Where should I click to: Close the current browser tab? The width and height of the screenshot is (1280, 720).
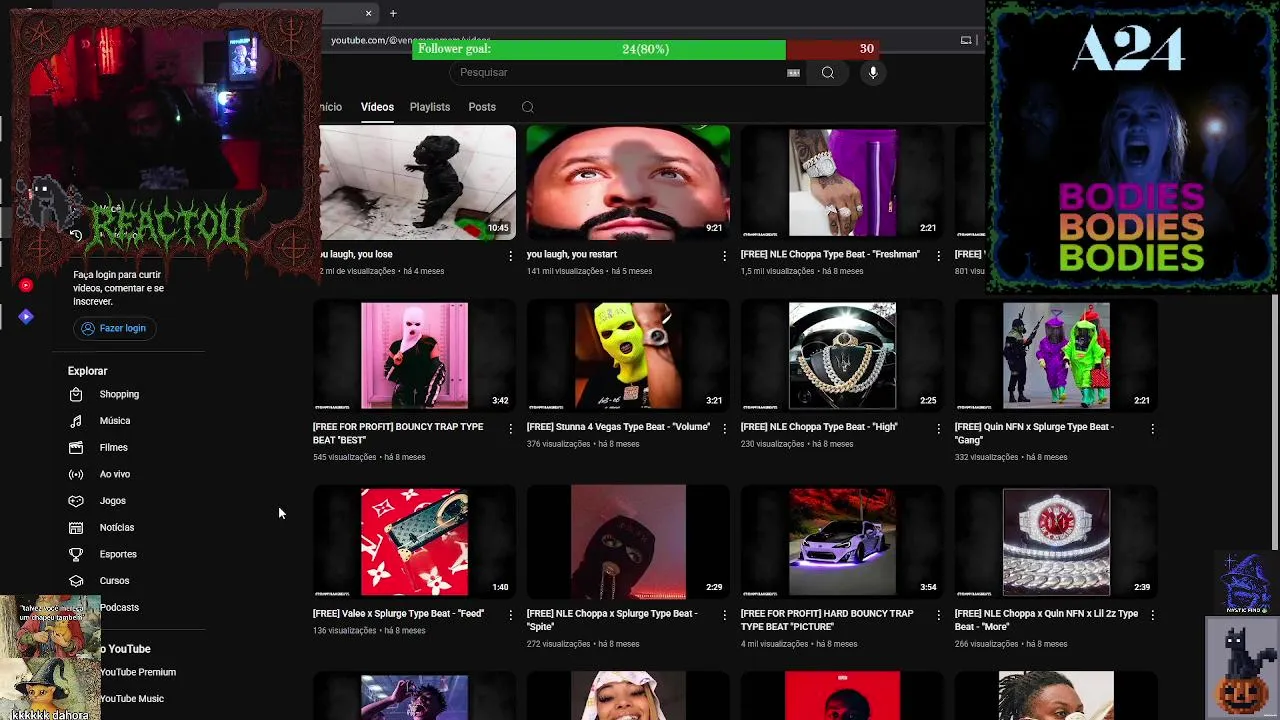(x=368, y=13)
